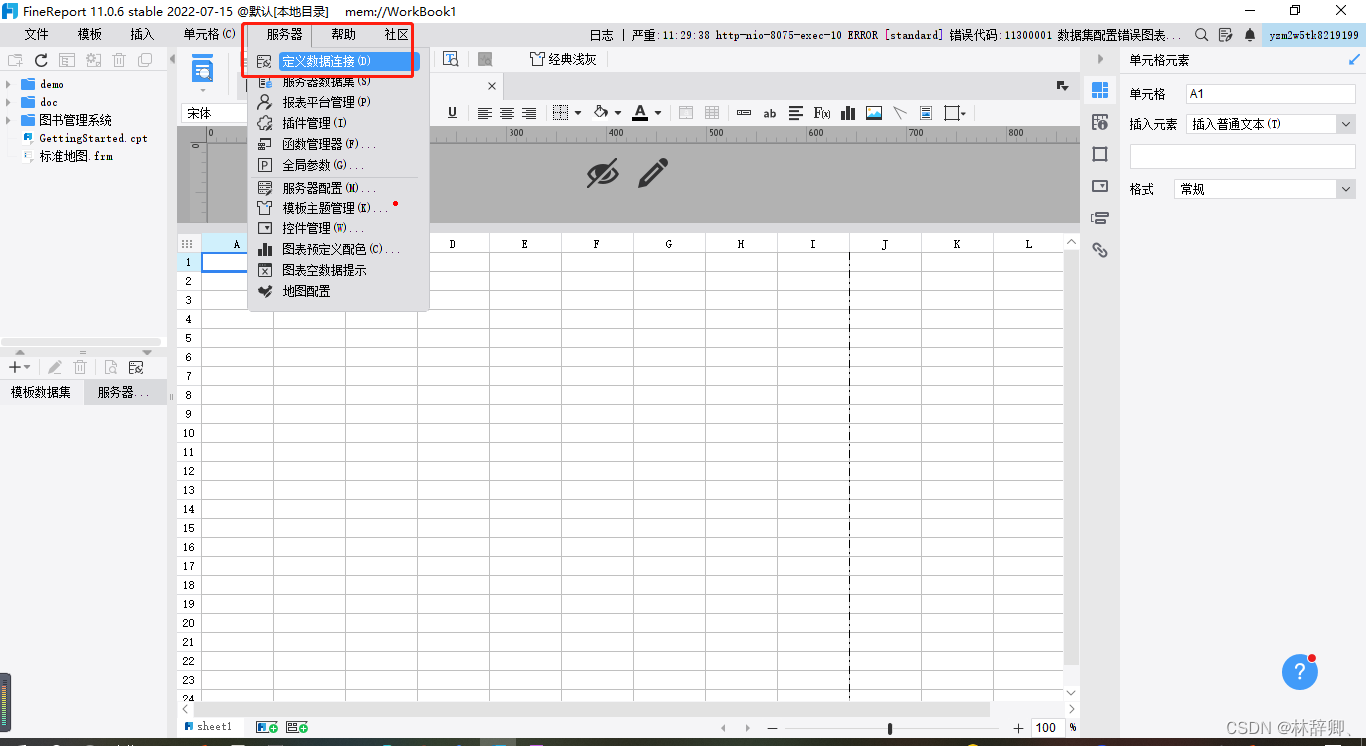This screenshot has width=1366, height=746.
Task: Click the pencil edit icon in header
Action: tap(652, 173)
